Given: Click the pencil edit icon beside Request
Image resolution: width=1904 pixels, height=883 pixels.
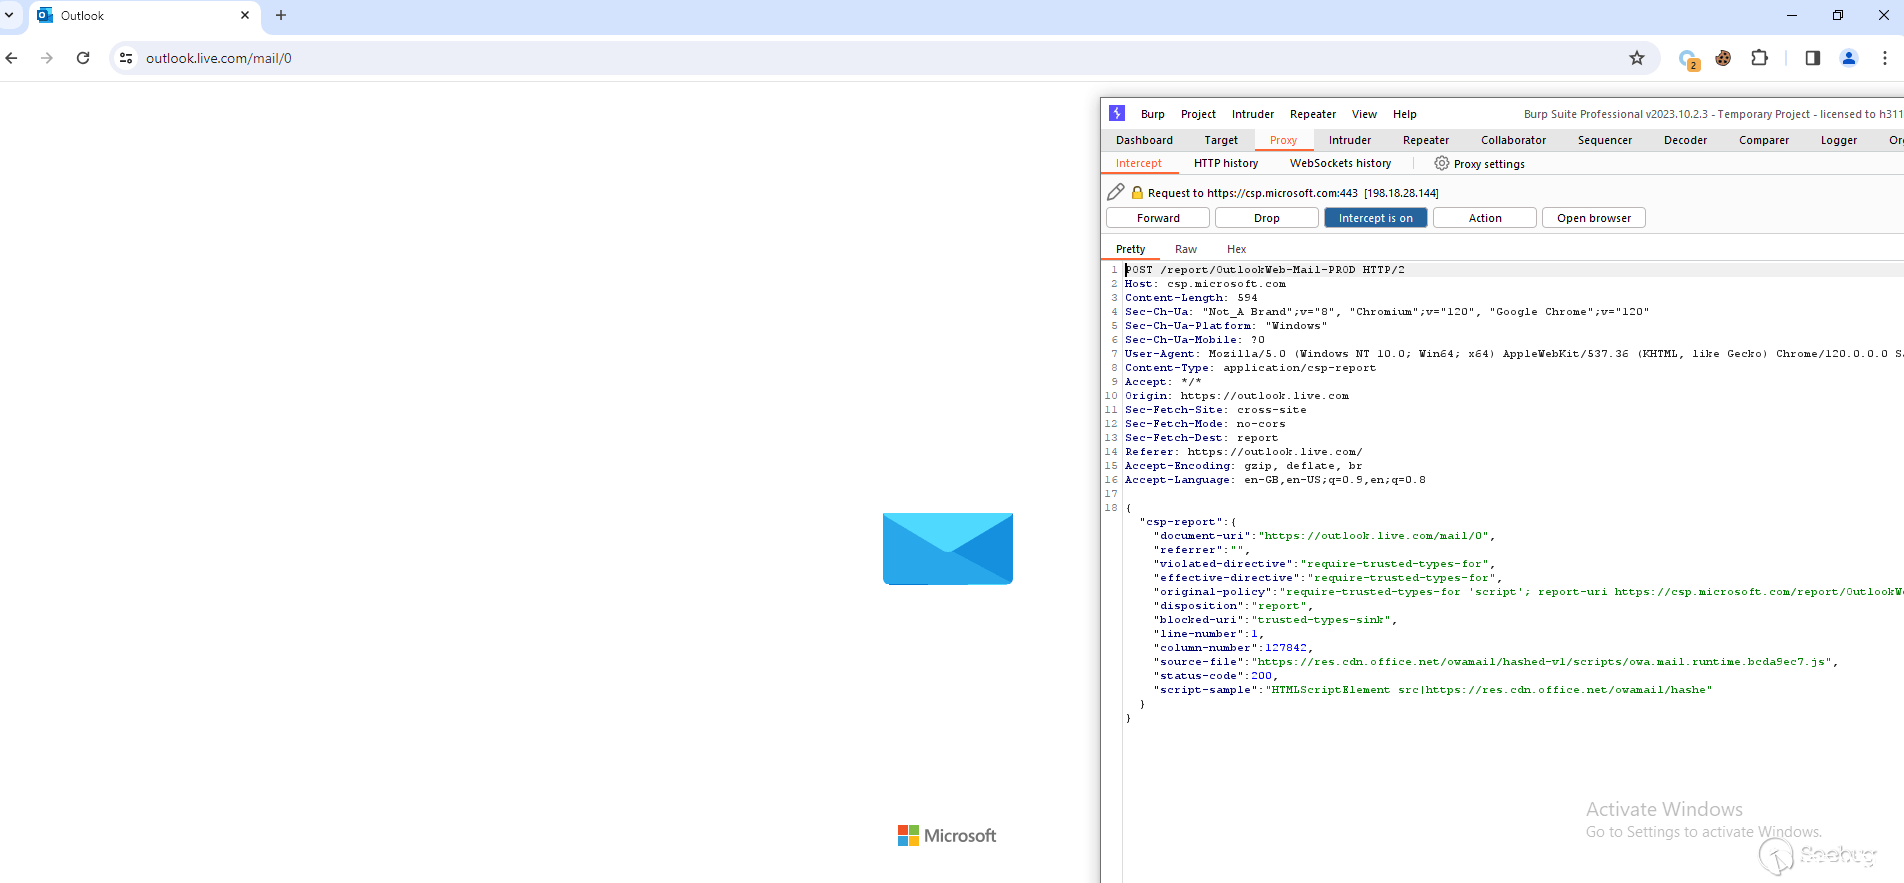Looking at the screenshot, I should [x=1116, y=192].
